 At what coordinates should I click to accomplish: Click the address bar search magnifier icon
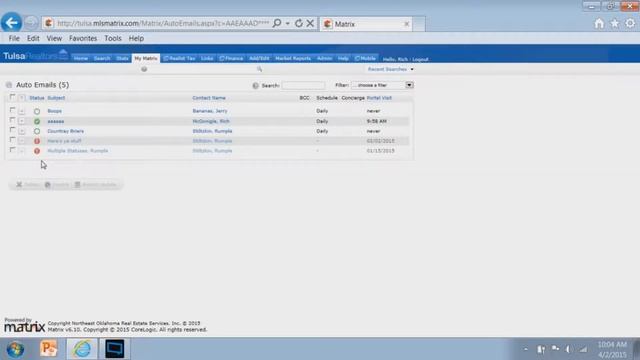[x=277, y=23]
